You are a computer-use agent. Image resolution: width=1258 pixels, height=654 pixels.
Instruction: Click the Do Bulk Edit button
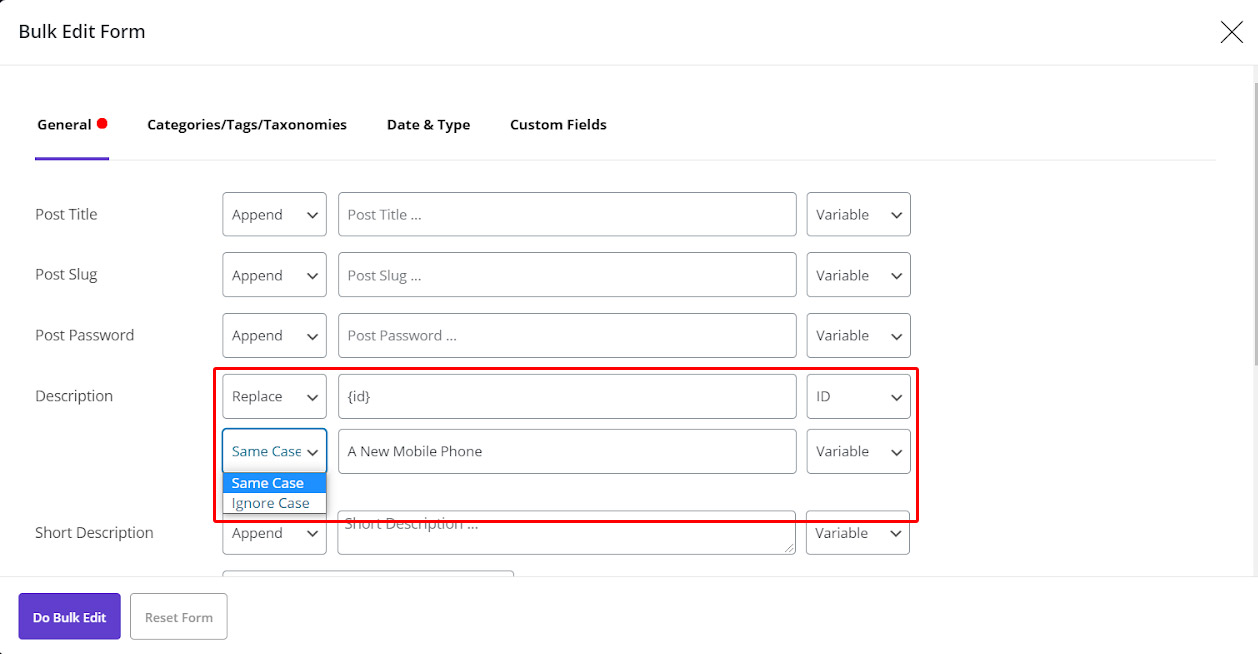tap(69, 617)
